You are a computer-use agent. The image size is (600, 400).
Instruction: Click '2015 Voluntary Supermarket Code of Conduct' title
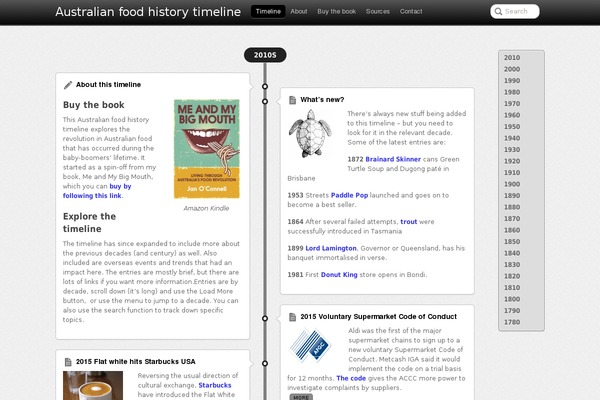coord(378,317)
